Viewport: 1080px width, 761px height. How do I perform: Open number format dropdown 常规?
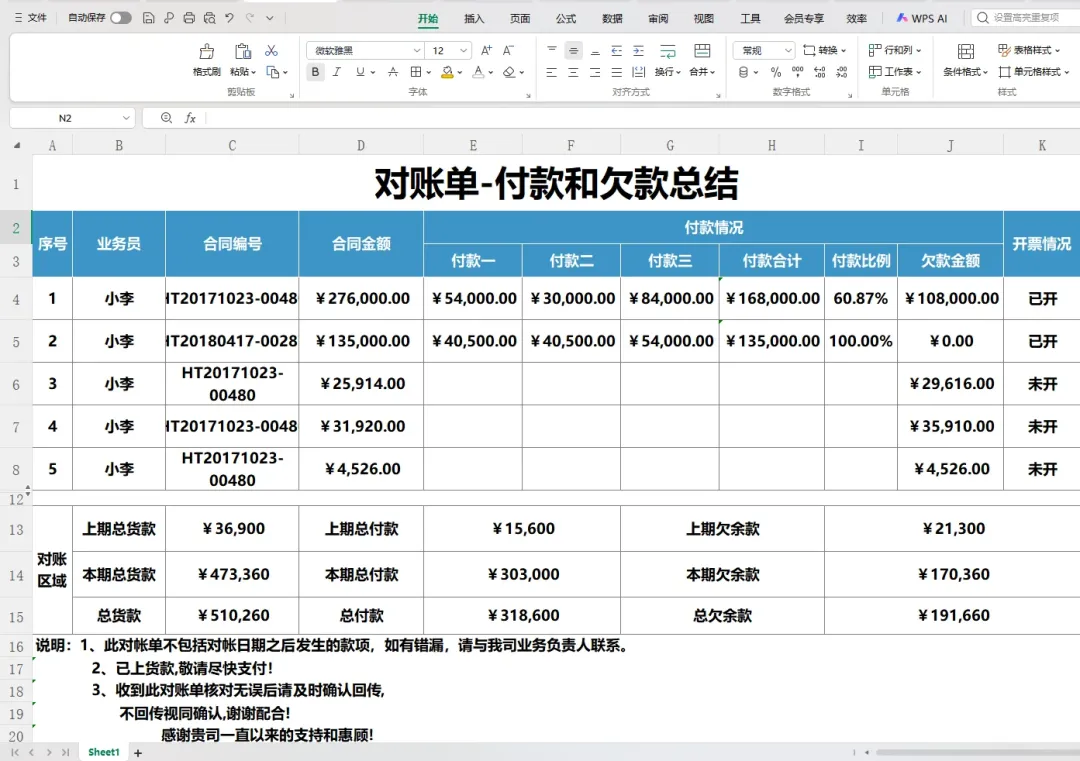pos(788,50)
